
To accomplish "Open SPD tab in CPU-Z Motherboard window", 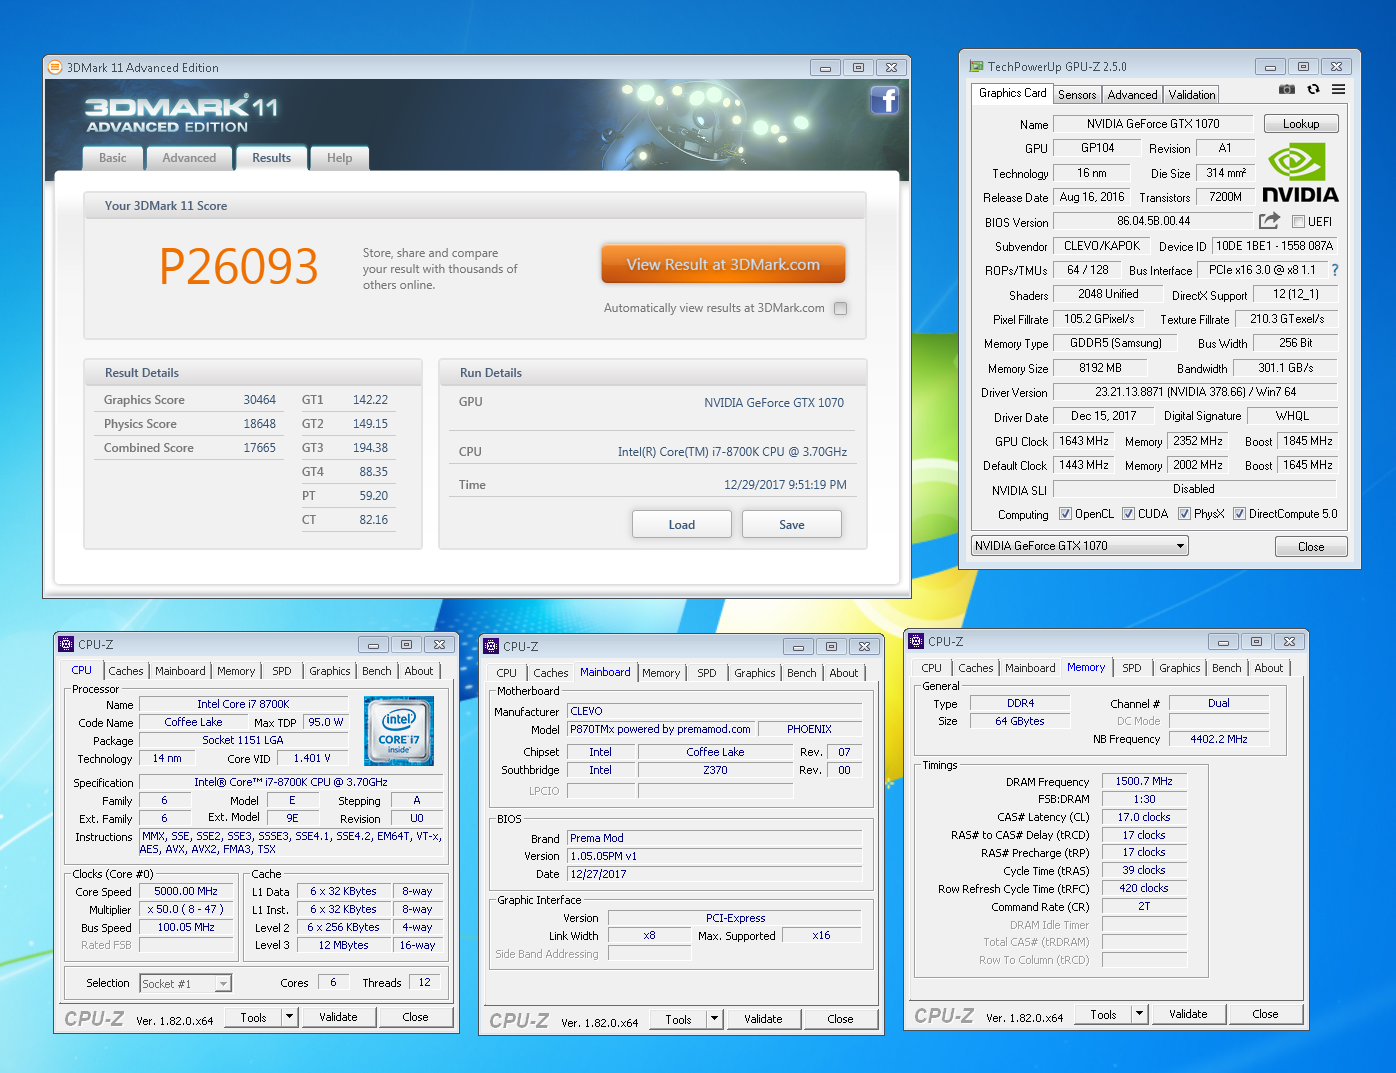I will pos(707,673).
